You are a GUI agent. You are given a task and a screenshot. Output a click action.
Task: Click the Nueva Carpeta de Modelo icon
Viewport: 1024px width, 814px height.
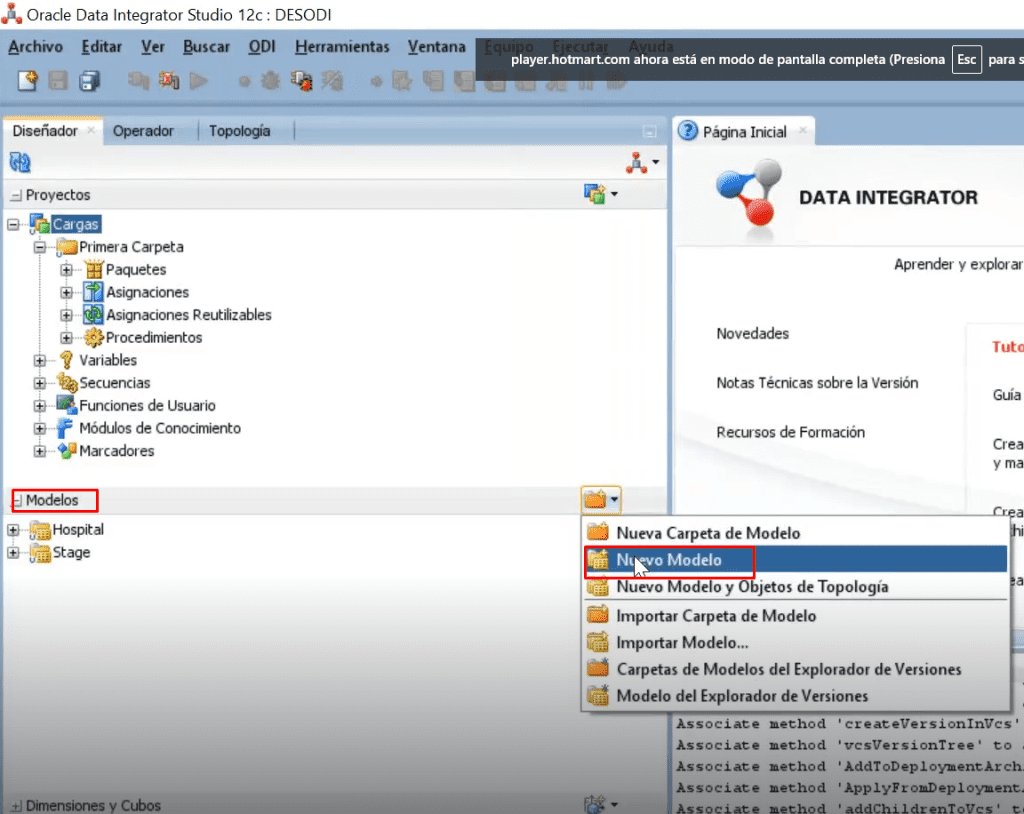coord(598,532)
